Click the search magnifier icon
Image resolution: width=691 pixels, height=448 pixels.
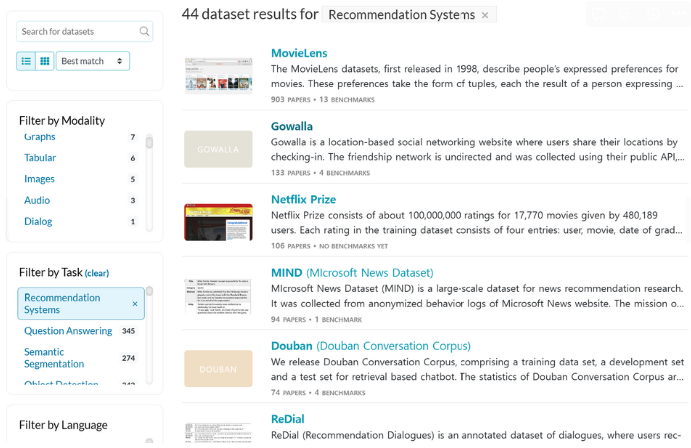pyautogui.click(x=144, y=31)
